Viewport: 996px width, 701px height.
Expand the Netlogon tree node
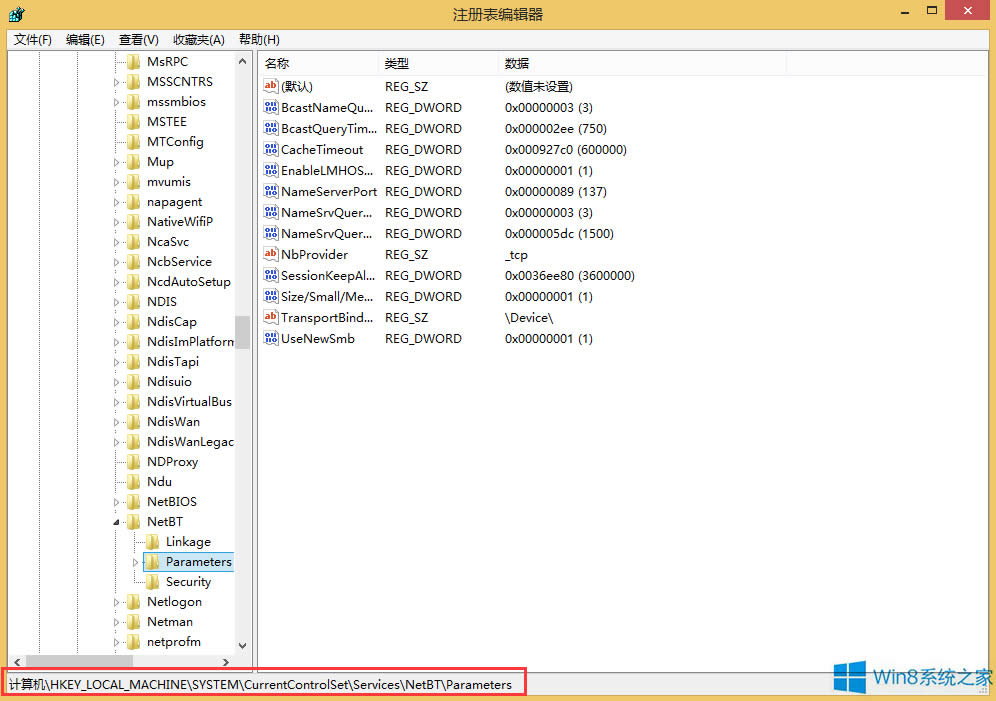tap(118, 601)
